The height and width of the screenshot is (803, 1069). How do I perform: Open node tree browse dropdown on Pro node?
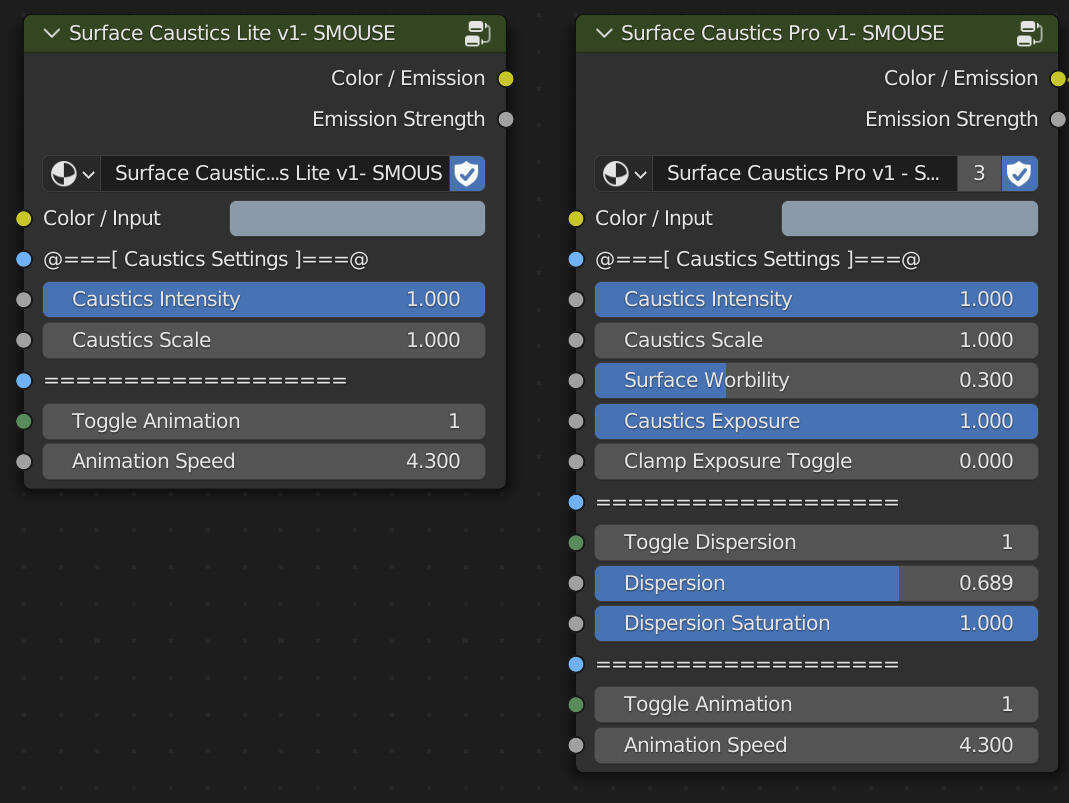point(624,173)
